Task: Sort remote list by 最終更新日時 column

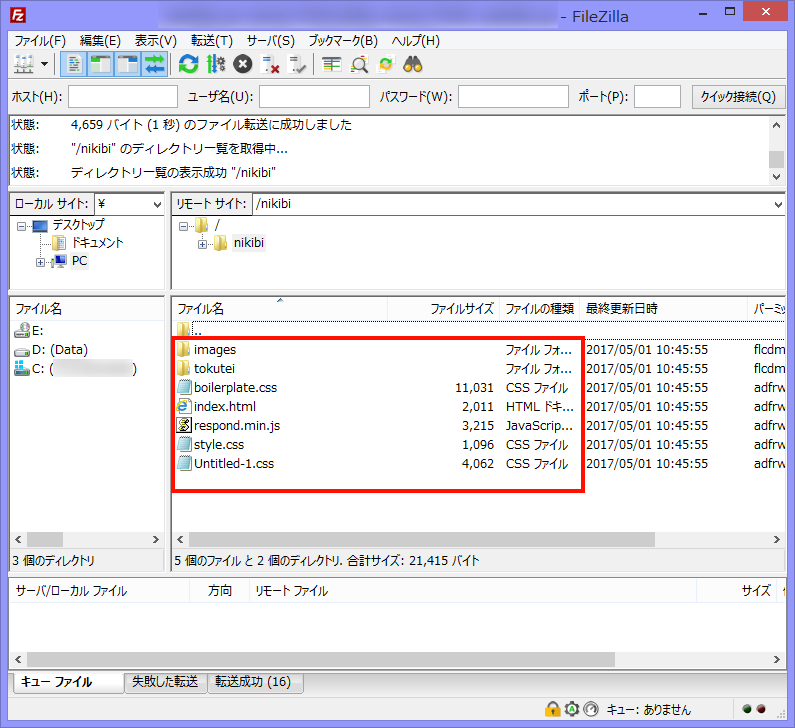Action: (x=663, y=309)
